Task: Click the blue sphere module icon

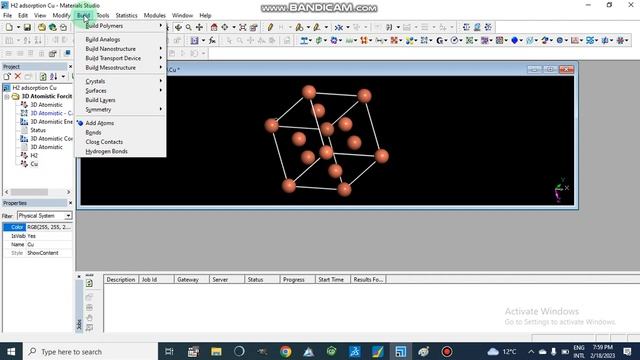Action: pyautogui.click(x=514, y=40)
